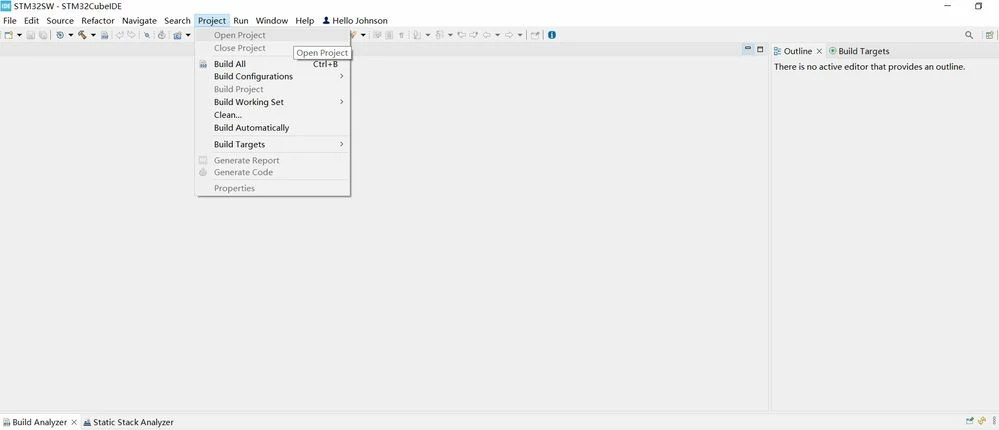Minimize the editor area with the minimize icon
The height and width of the screenshot is (430, 999).
749,49
